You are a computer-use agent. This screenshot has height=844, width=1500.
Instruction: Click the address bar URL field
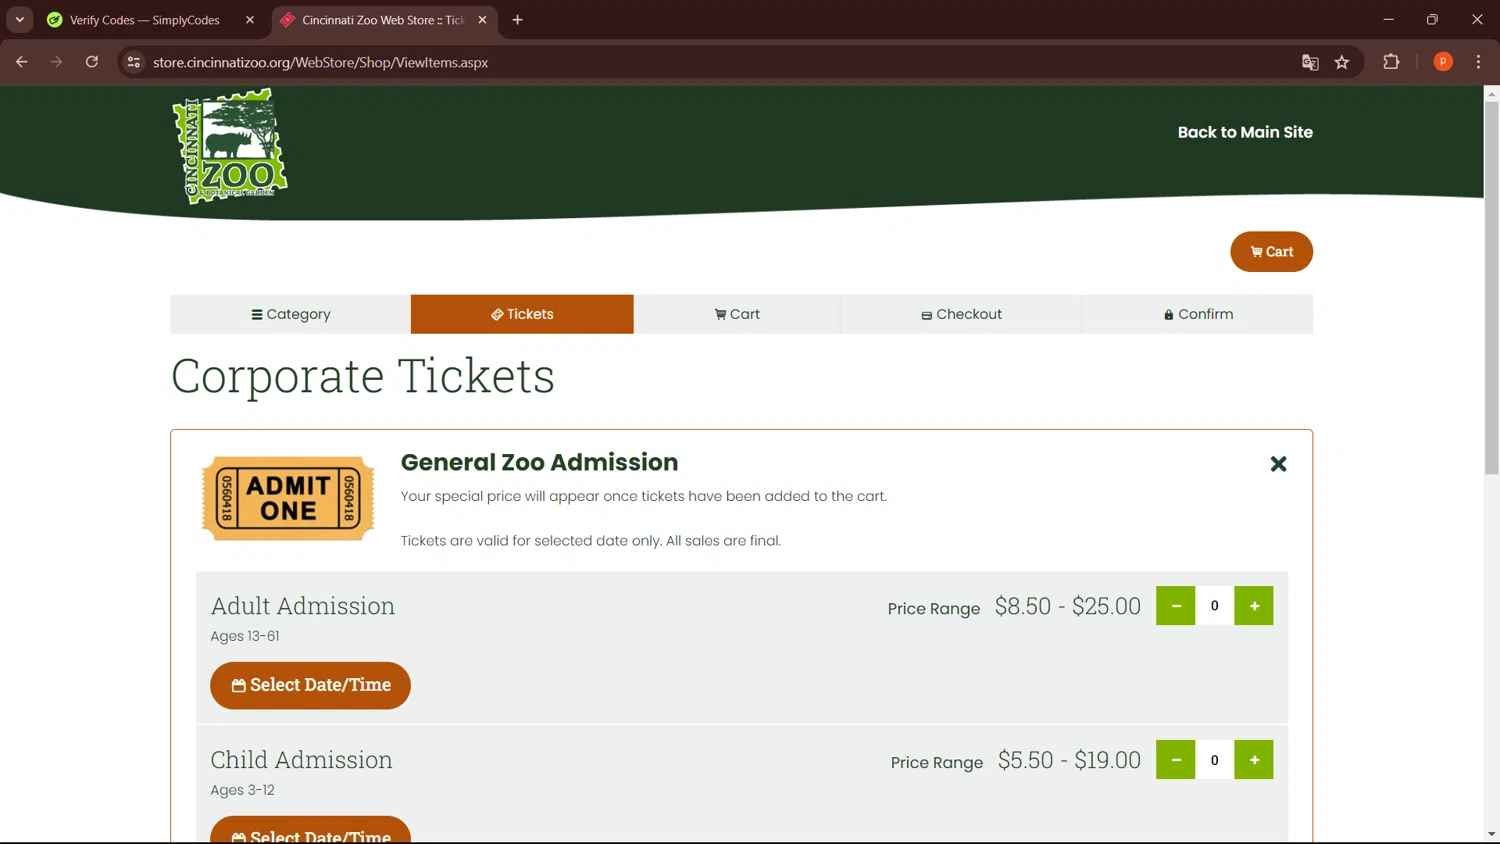720,62
